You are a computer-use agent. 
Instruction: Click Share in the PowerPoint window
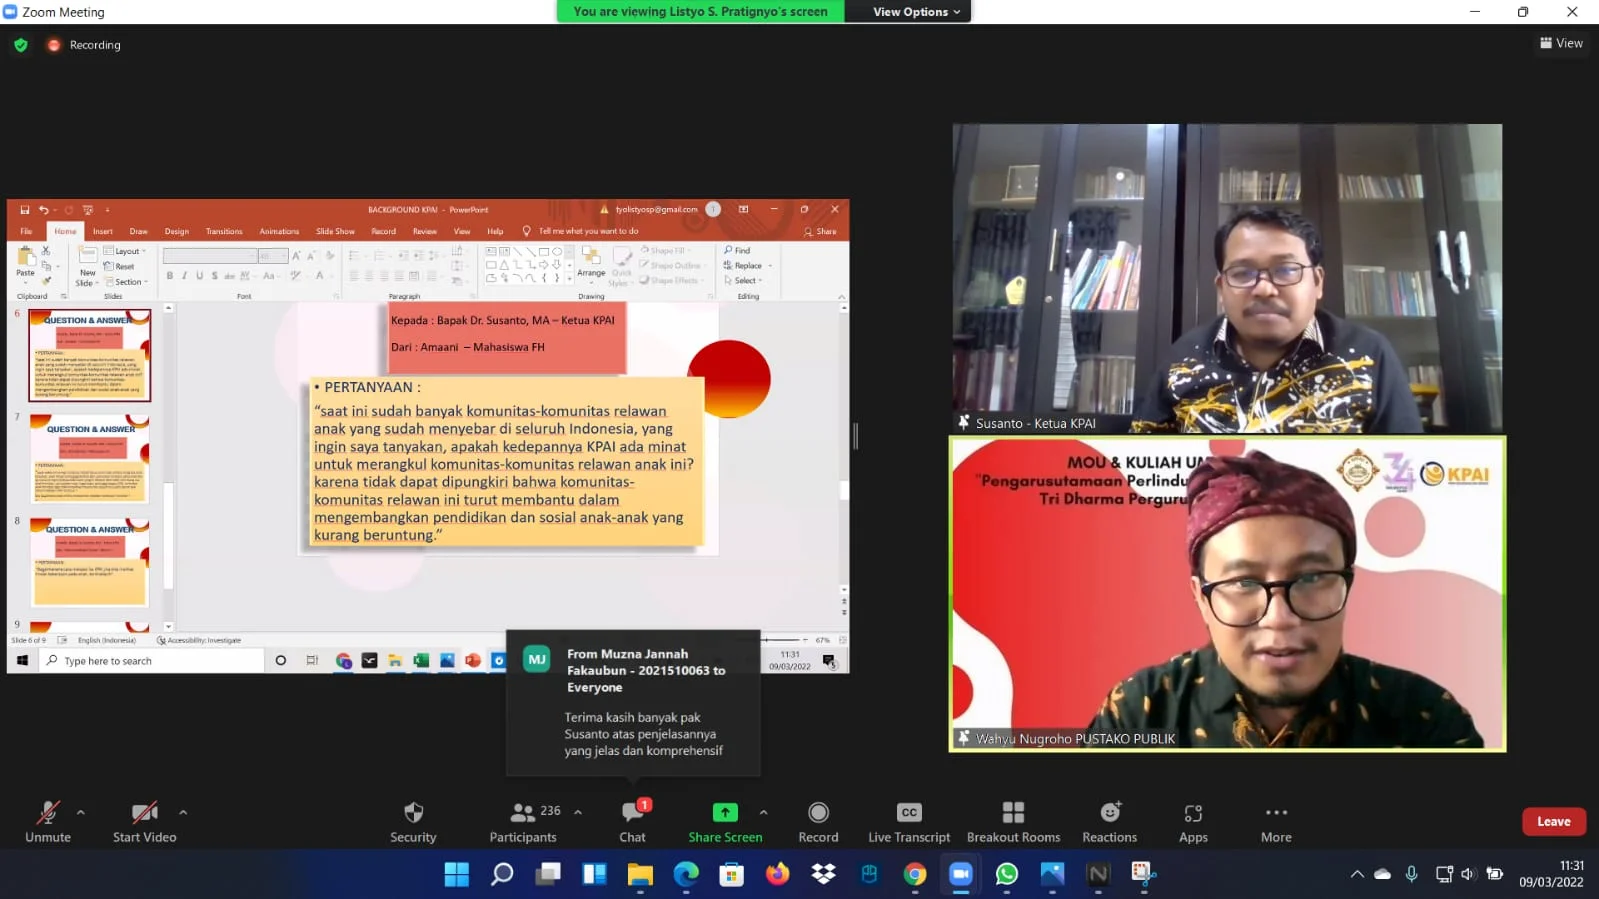click(x=820, y=231)
